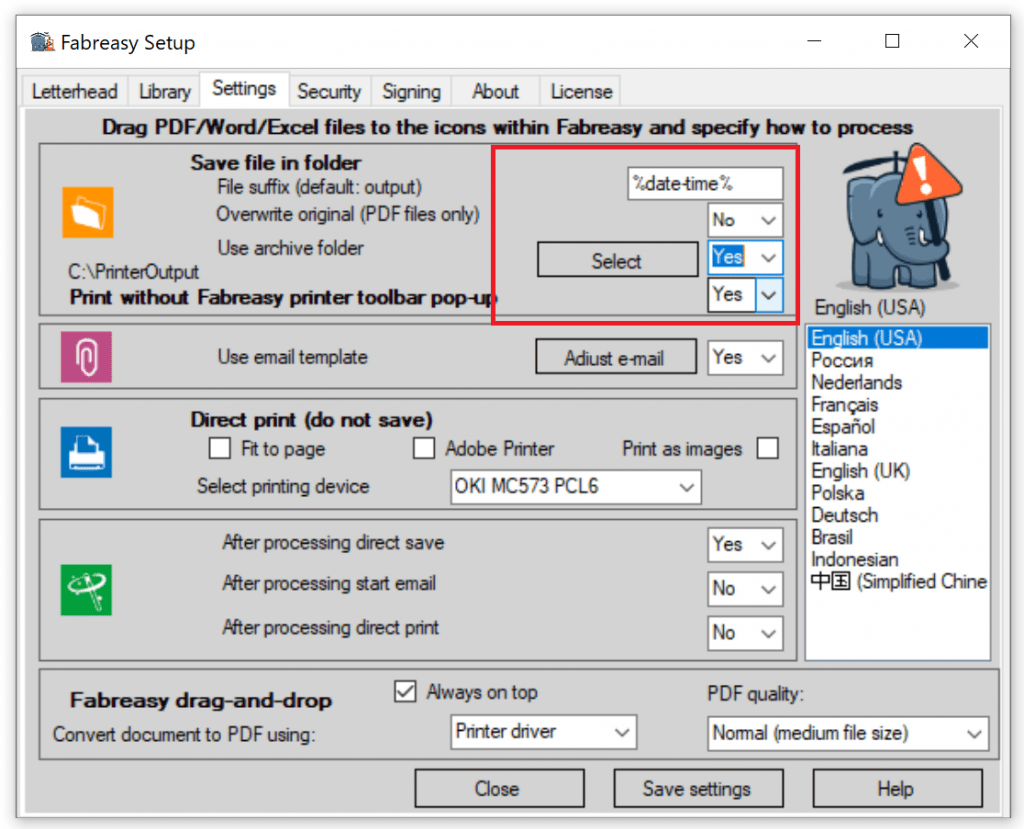Open the Overwrite original dropdown
This screenshot has width=1024, height=829.
pyautogui.click(x=745, y=219)
